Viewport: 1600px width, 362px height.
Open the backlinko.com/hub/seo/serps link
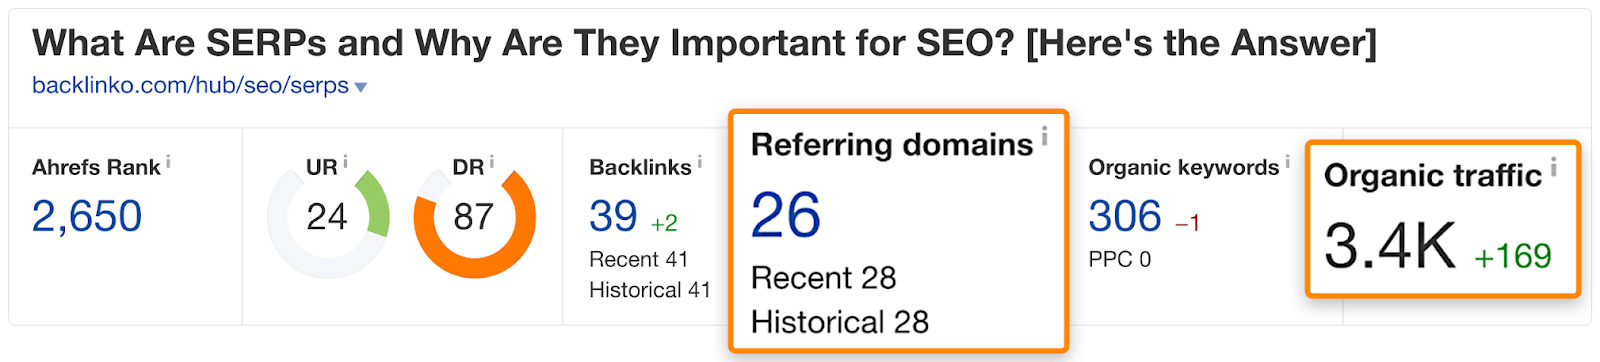coord(190,85)
